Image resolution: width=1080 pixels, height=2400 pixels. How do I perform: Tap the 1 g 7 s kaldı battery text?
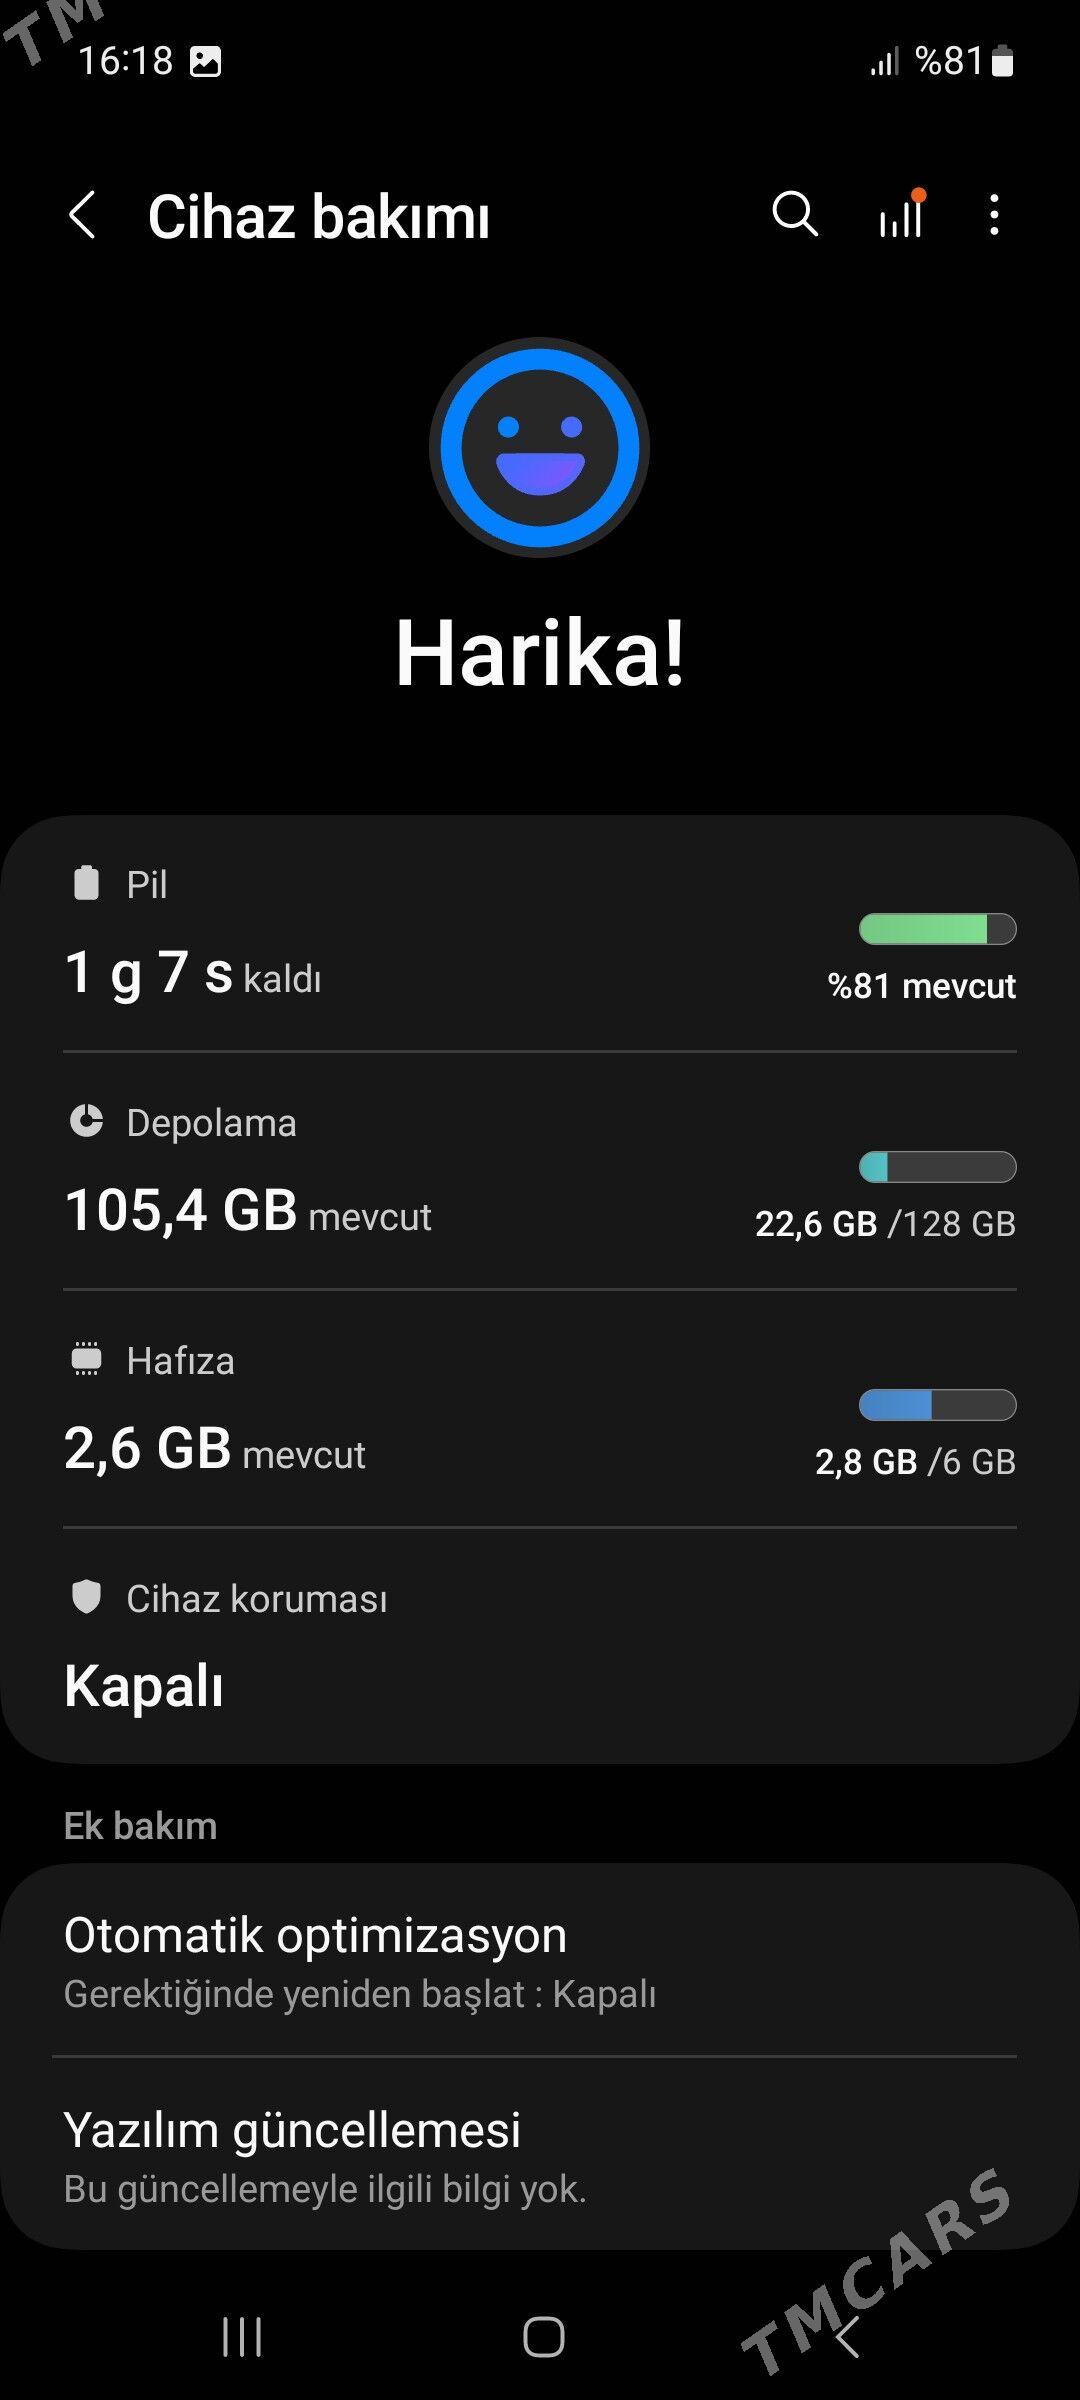pyautogui.click(x=193, y=973)
